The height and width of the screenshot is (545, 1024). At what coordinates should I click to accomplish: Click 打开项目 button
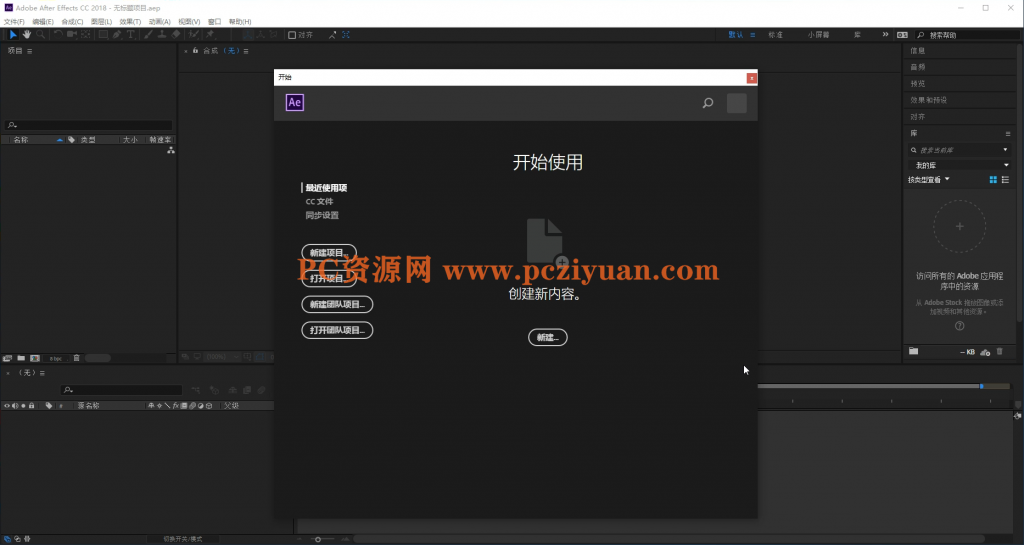pyautogui.click(x=329, y=278)
